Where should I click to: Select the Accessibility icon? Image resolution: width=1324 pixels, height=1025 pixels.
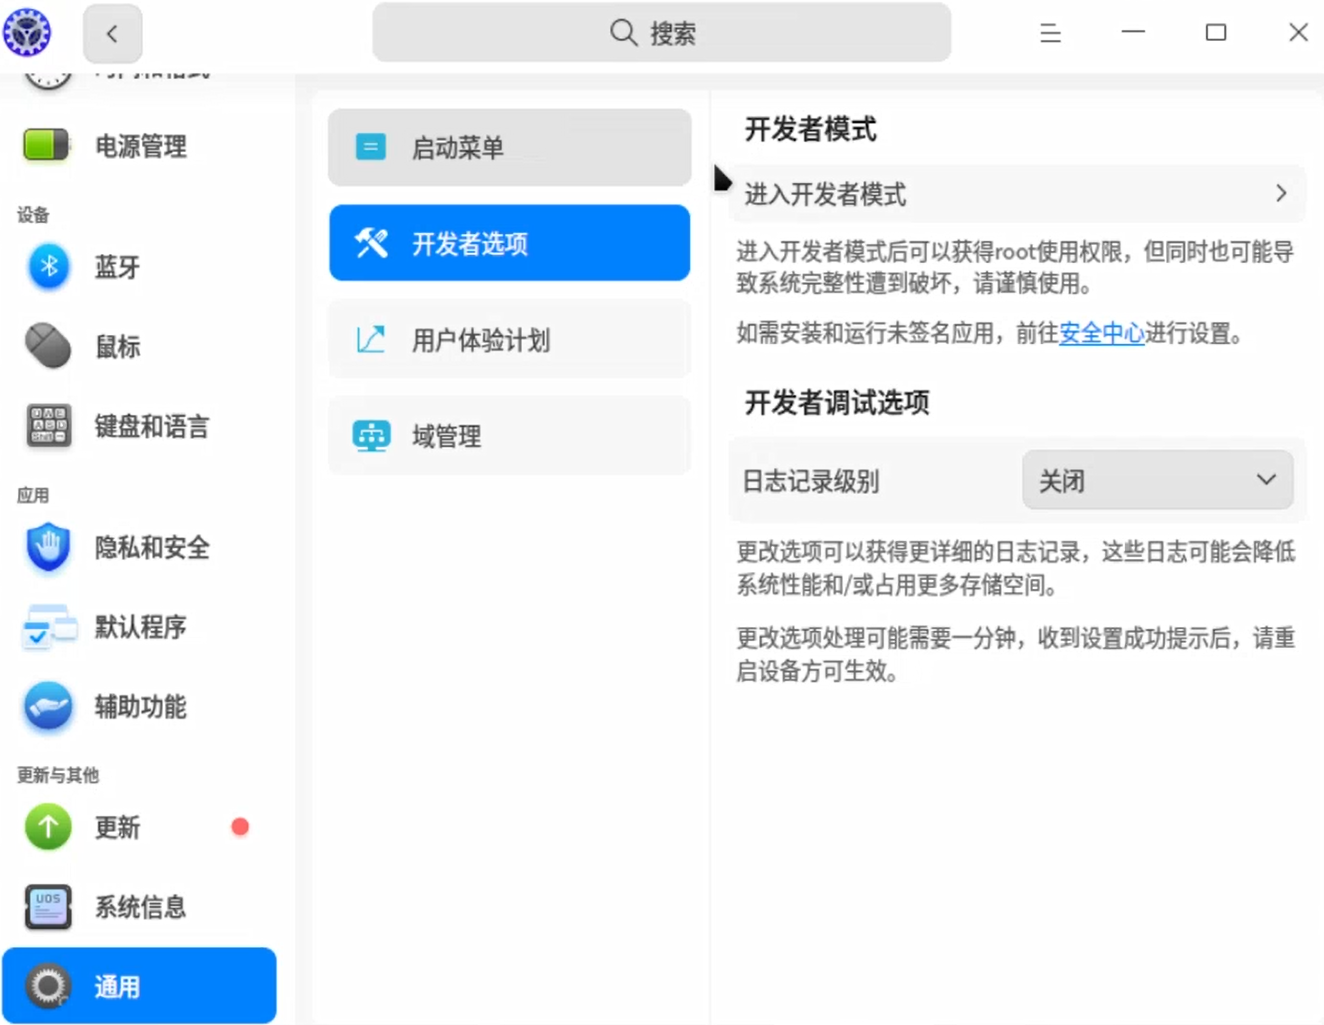48,707
